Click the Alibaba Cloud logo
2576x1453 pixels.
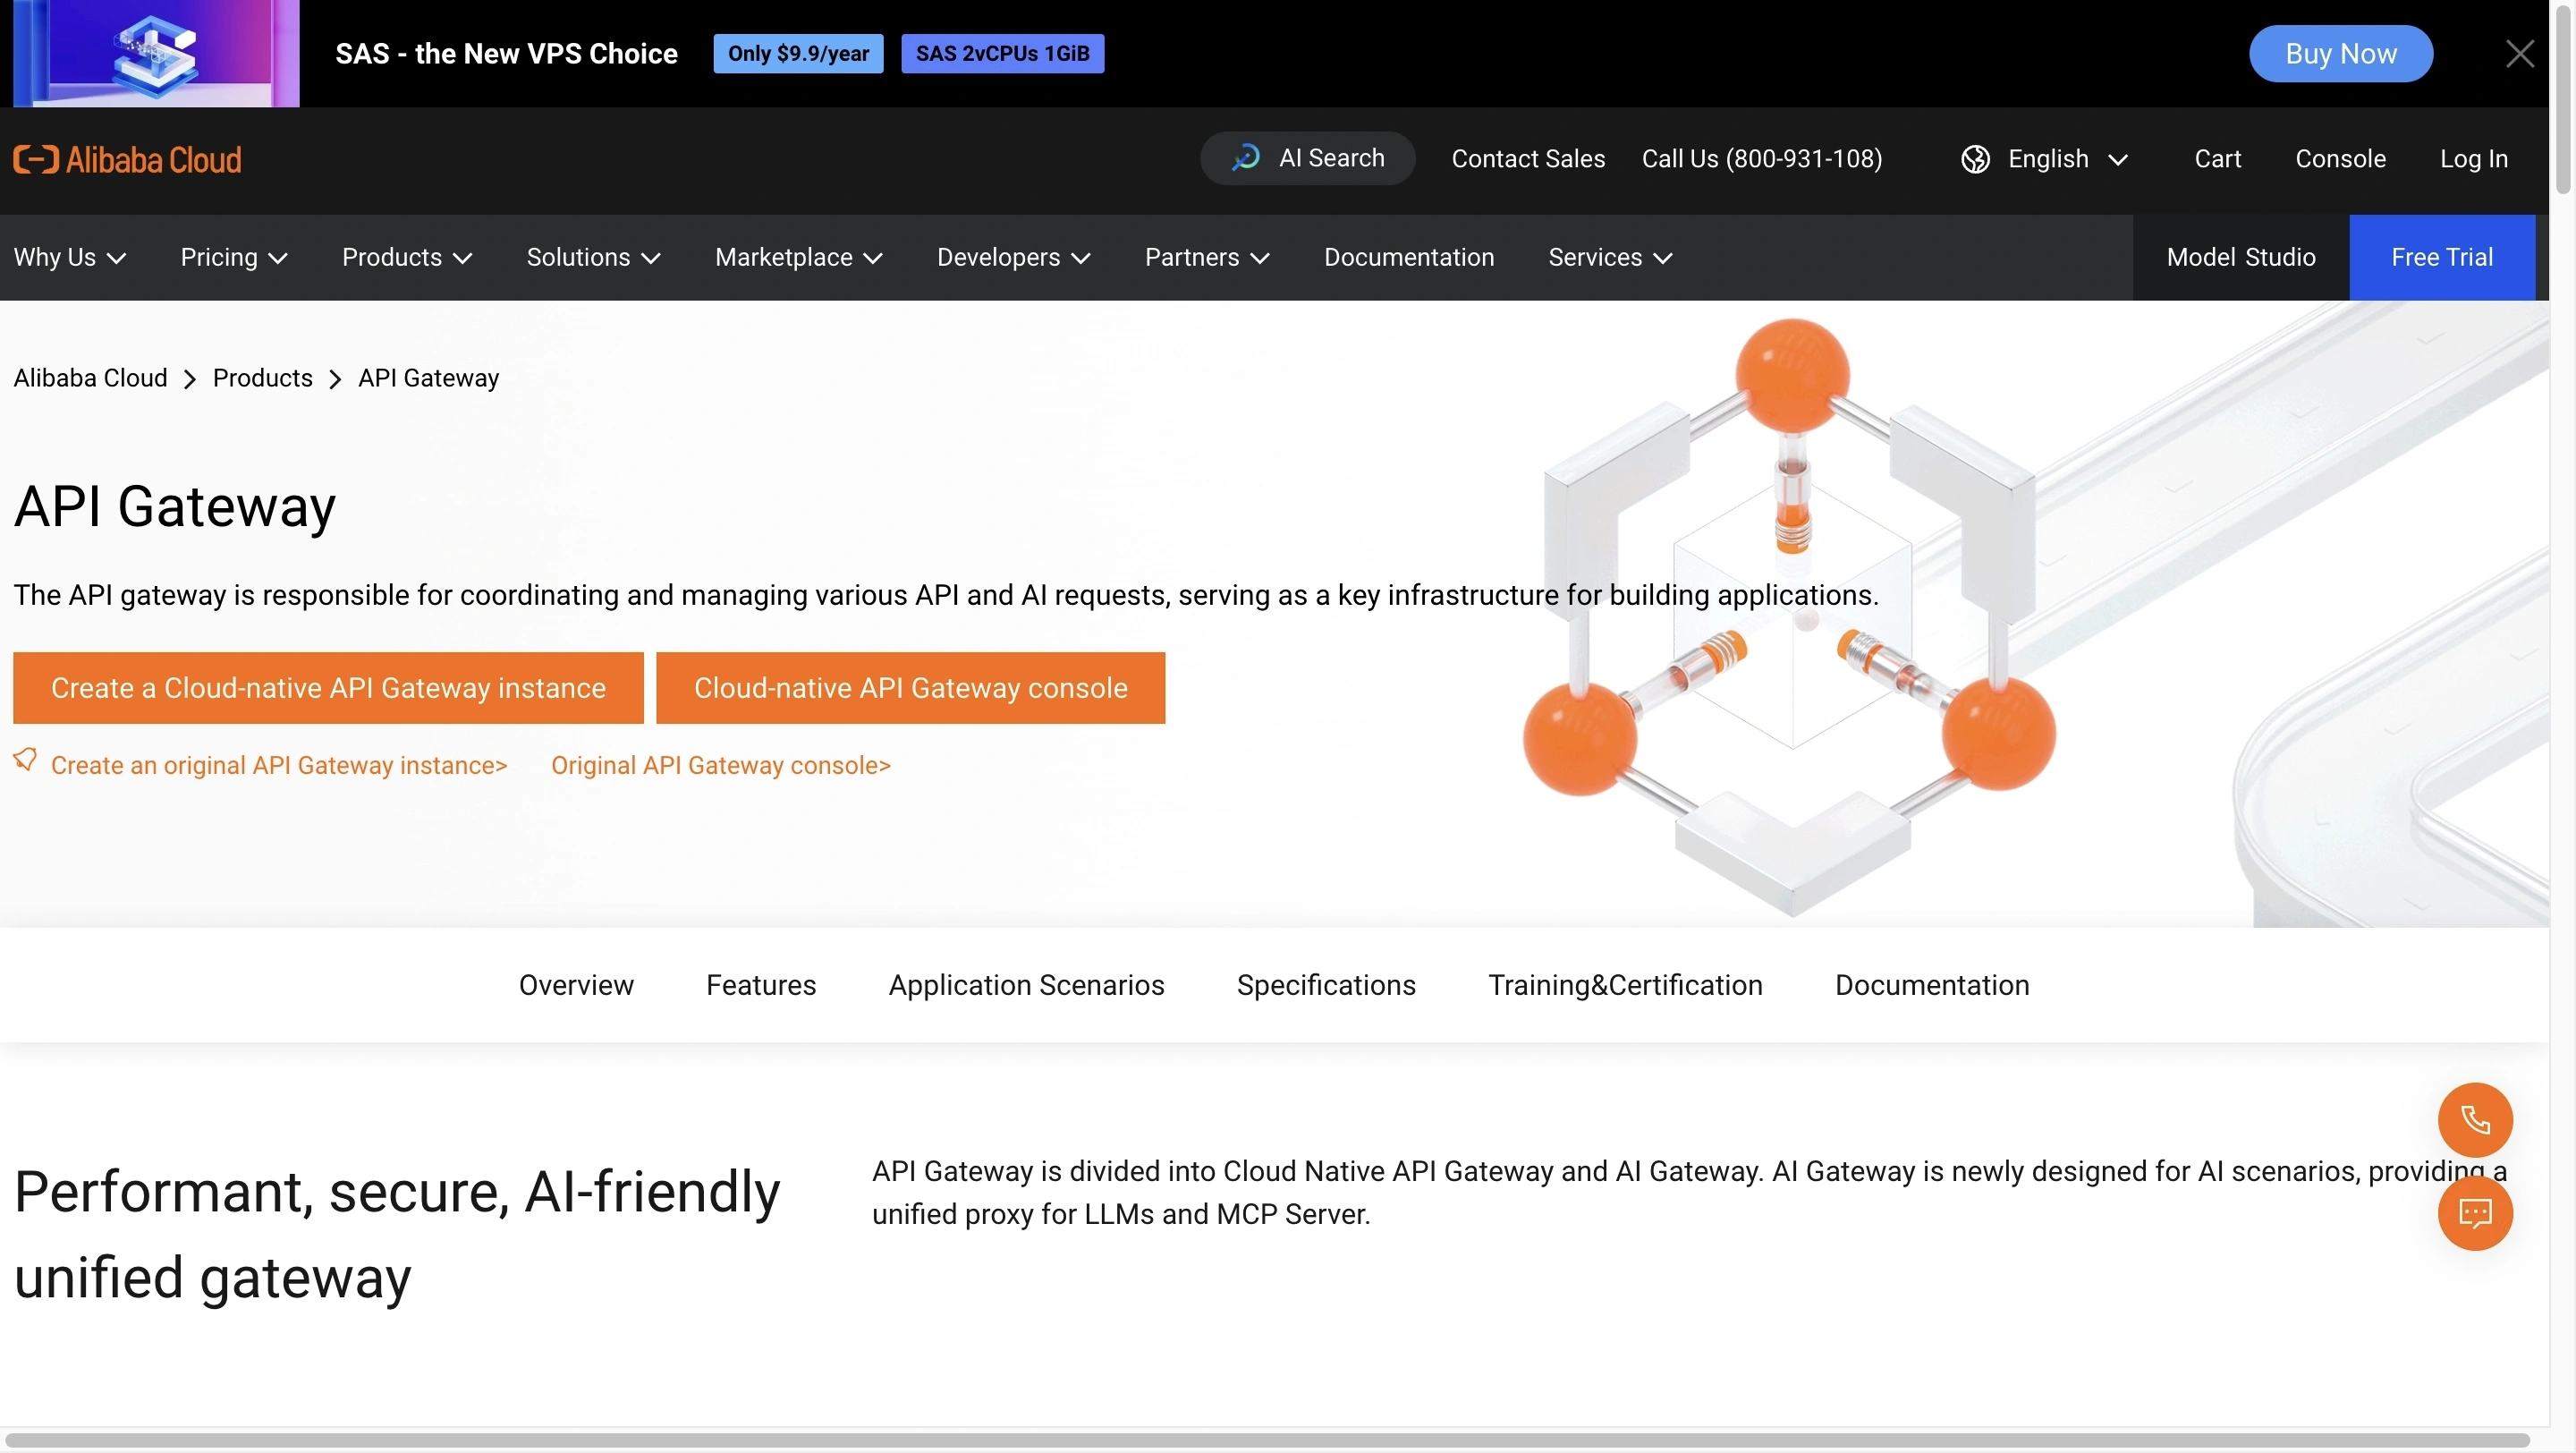(127, 159)
